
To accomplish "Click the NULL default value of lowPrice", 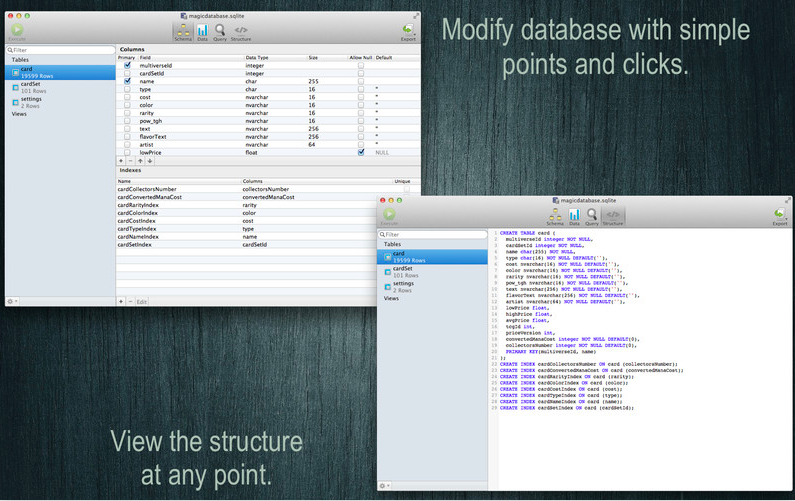I will (382, 153).
